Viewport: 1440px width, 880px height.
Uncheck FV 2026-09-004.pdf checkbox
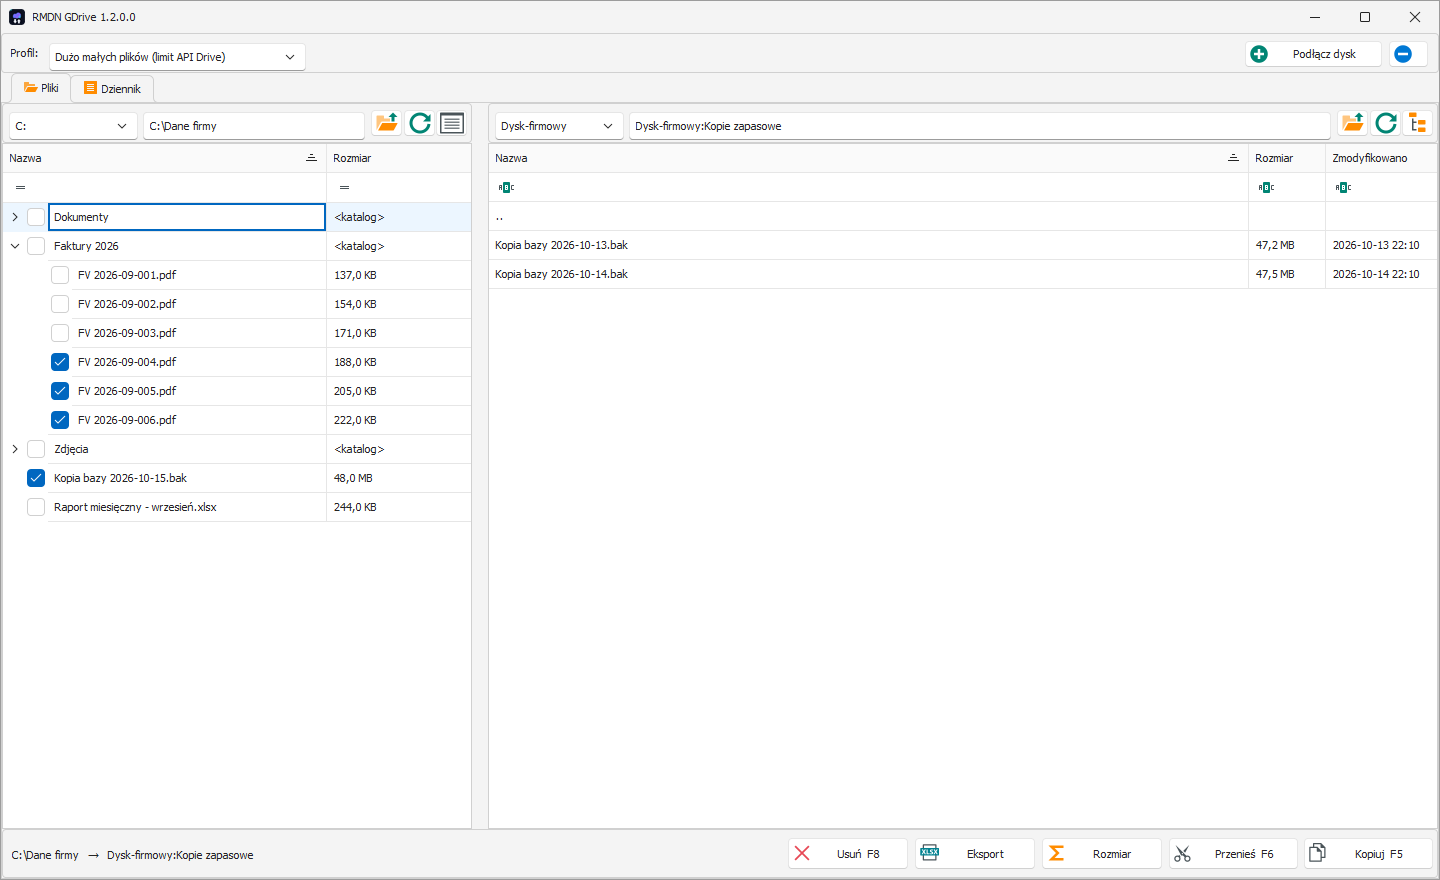click(x=60, y=362)
